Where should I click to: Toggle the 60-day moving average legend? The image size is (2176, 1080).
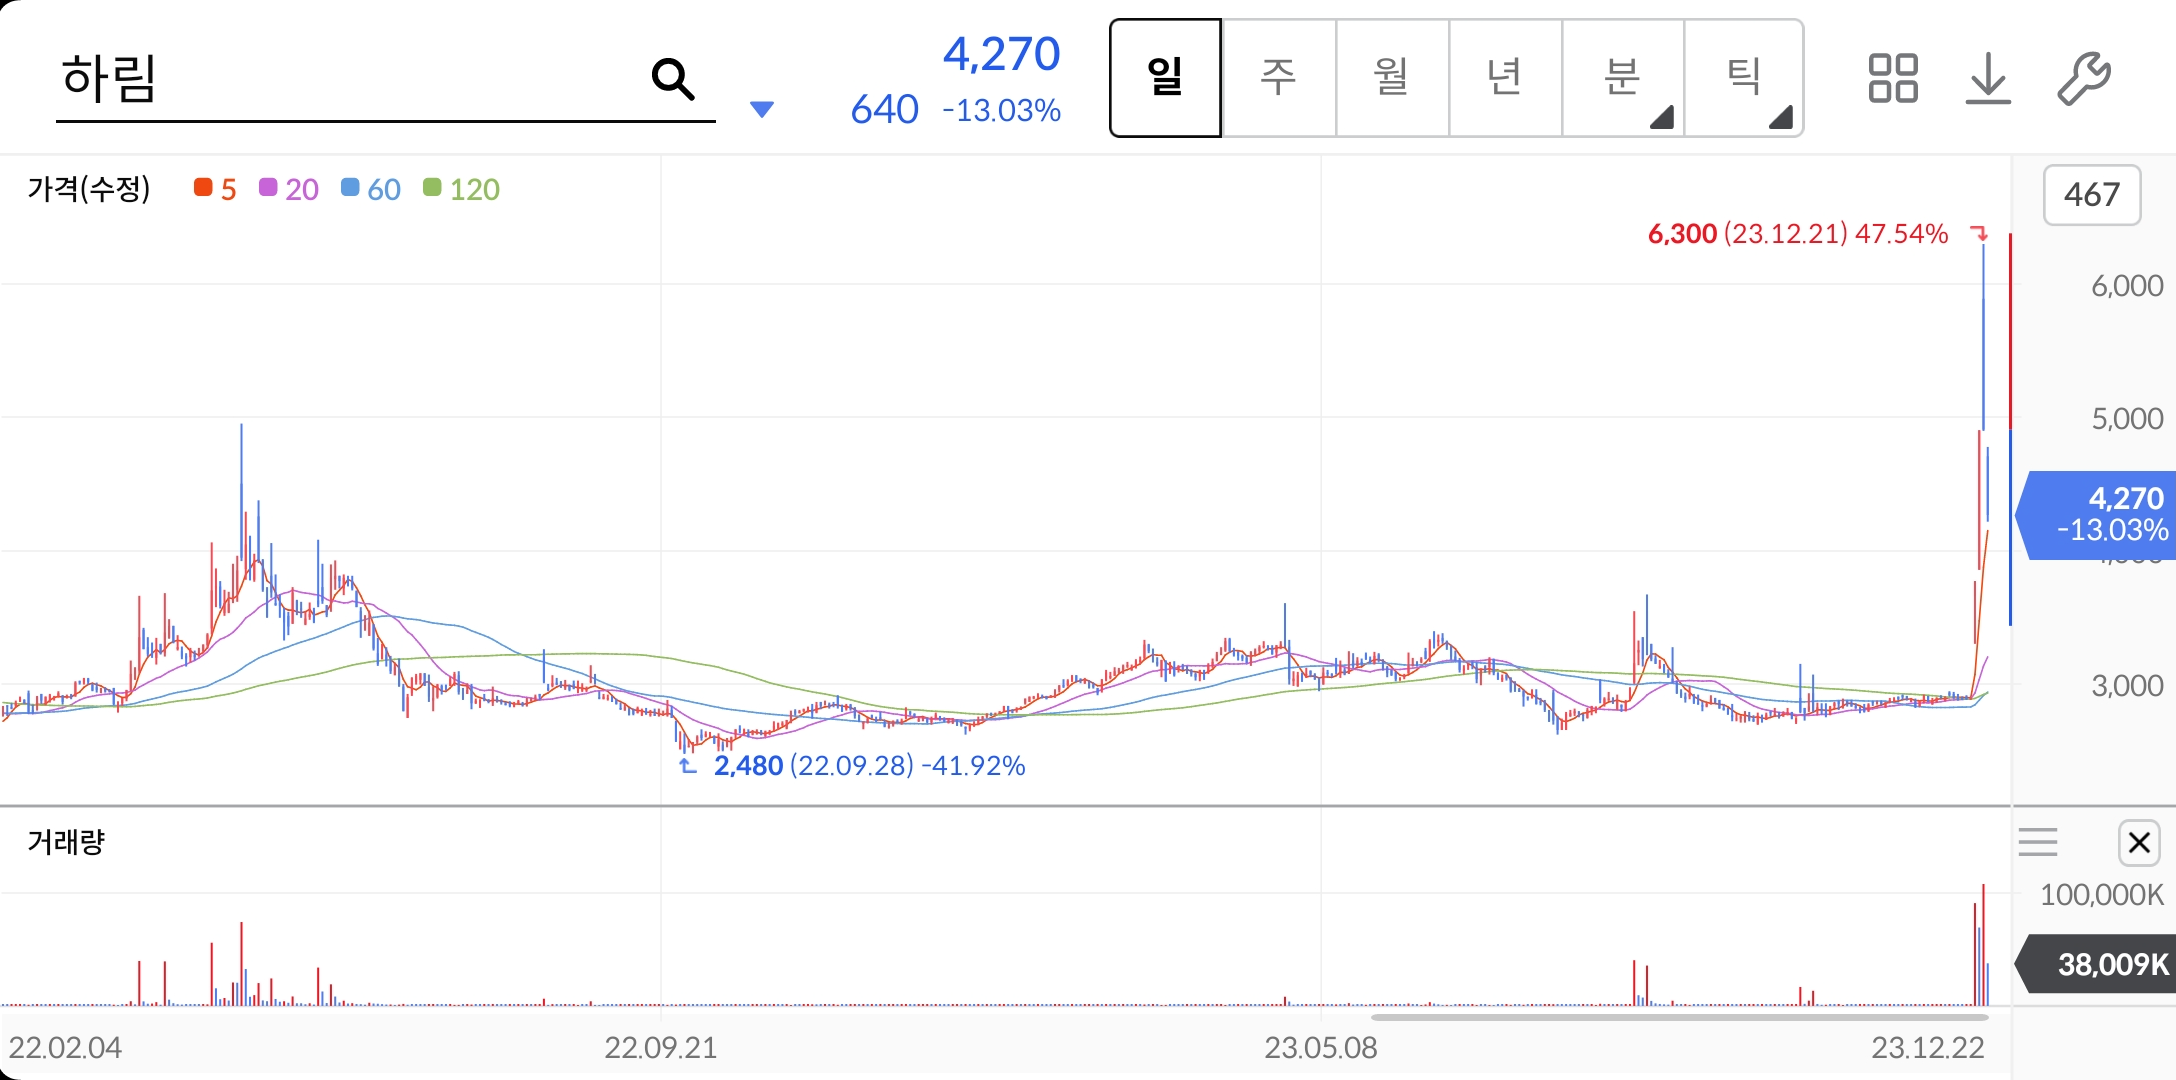pos(370,189)
